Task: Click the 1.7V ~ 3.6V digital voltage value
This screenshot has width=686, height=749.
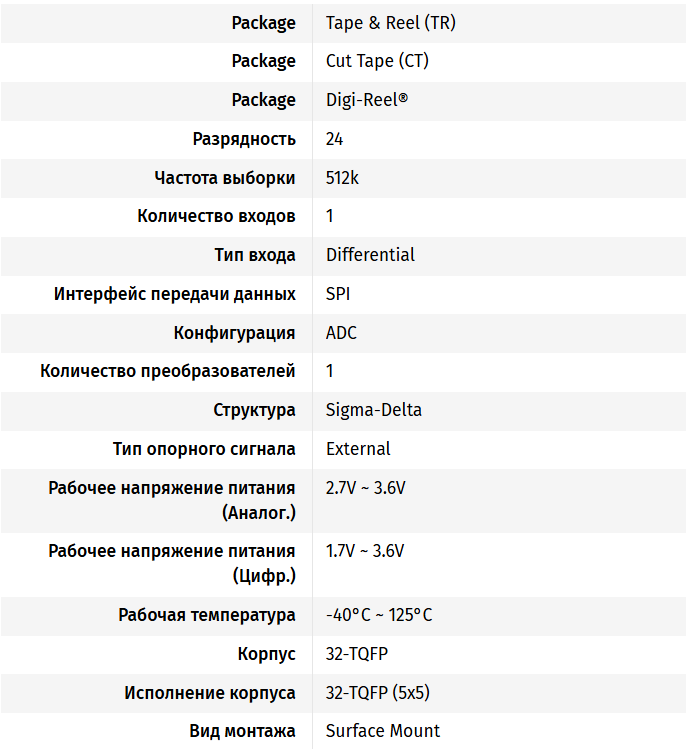Action: click(365, 551)
